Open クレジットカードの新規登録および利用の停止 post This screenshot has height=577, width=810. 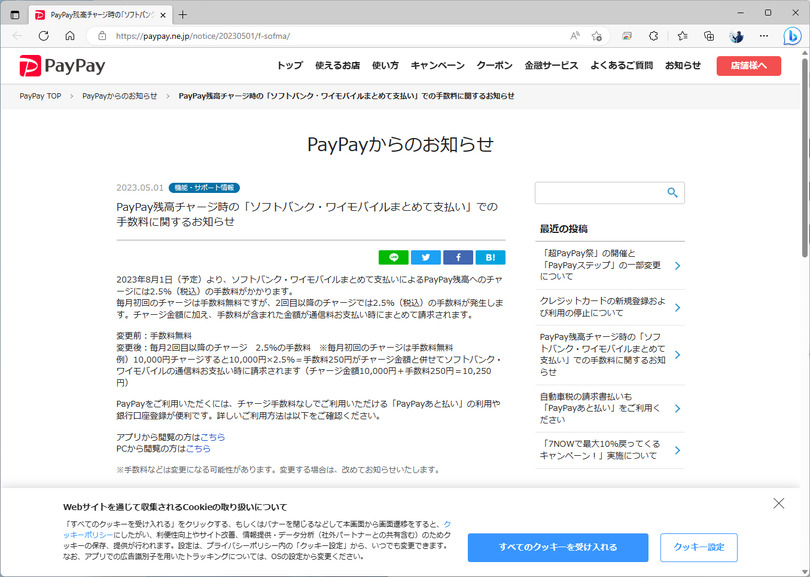click(603, 307)
